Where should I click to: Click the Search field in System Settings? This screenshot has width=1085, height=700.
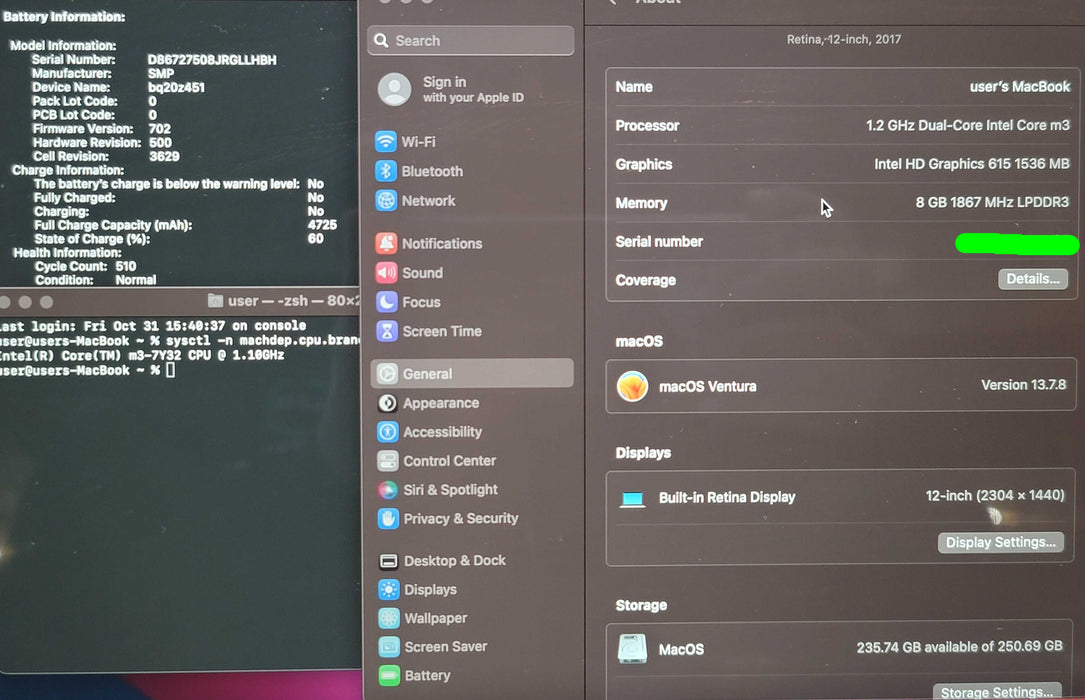(471, 41)
